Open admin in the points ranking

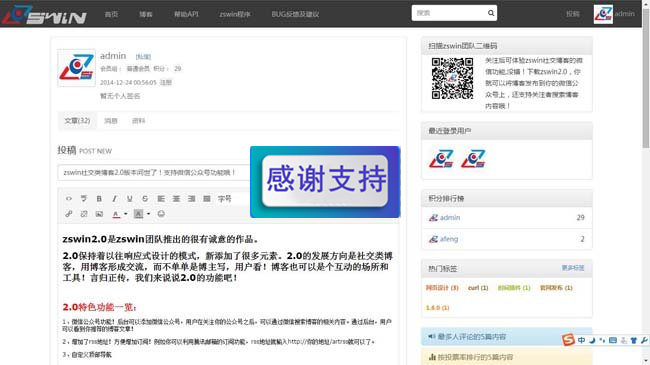450,217
